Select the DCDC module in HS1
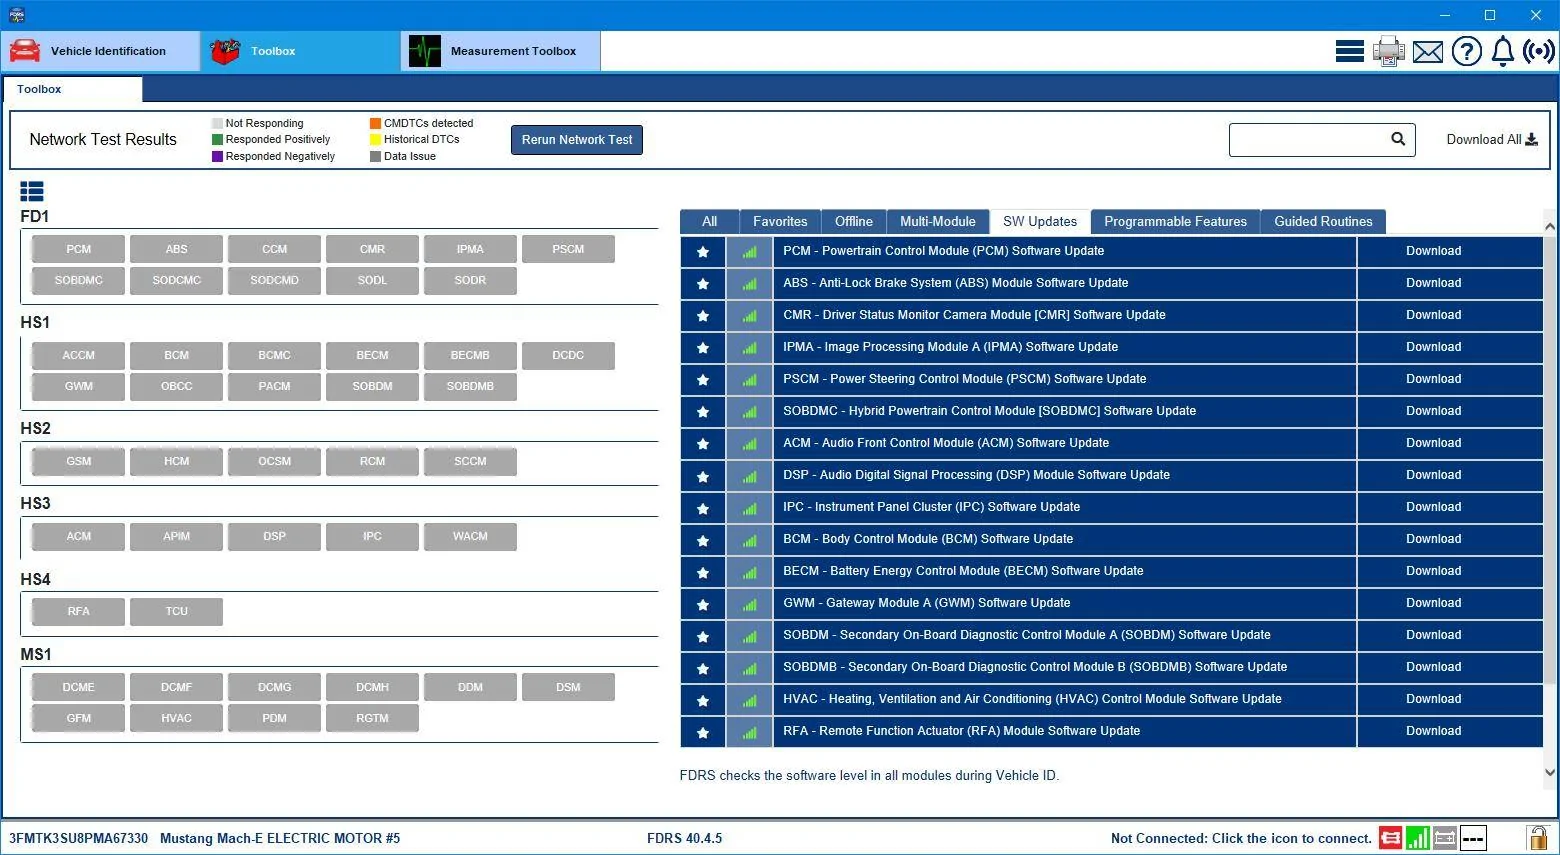 point(568,355)
